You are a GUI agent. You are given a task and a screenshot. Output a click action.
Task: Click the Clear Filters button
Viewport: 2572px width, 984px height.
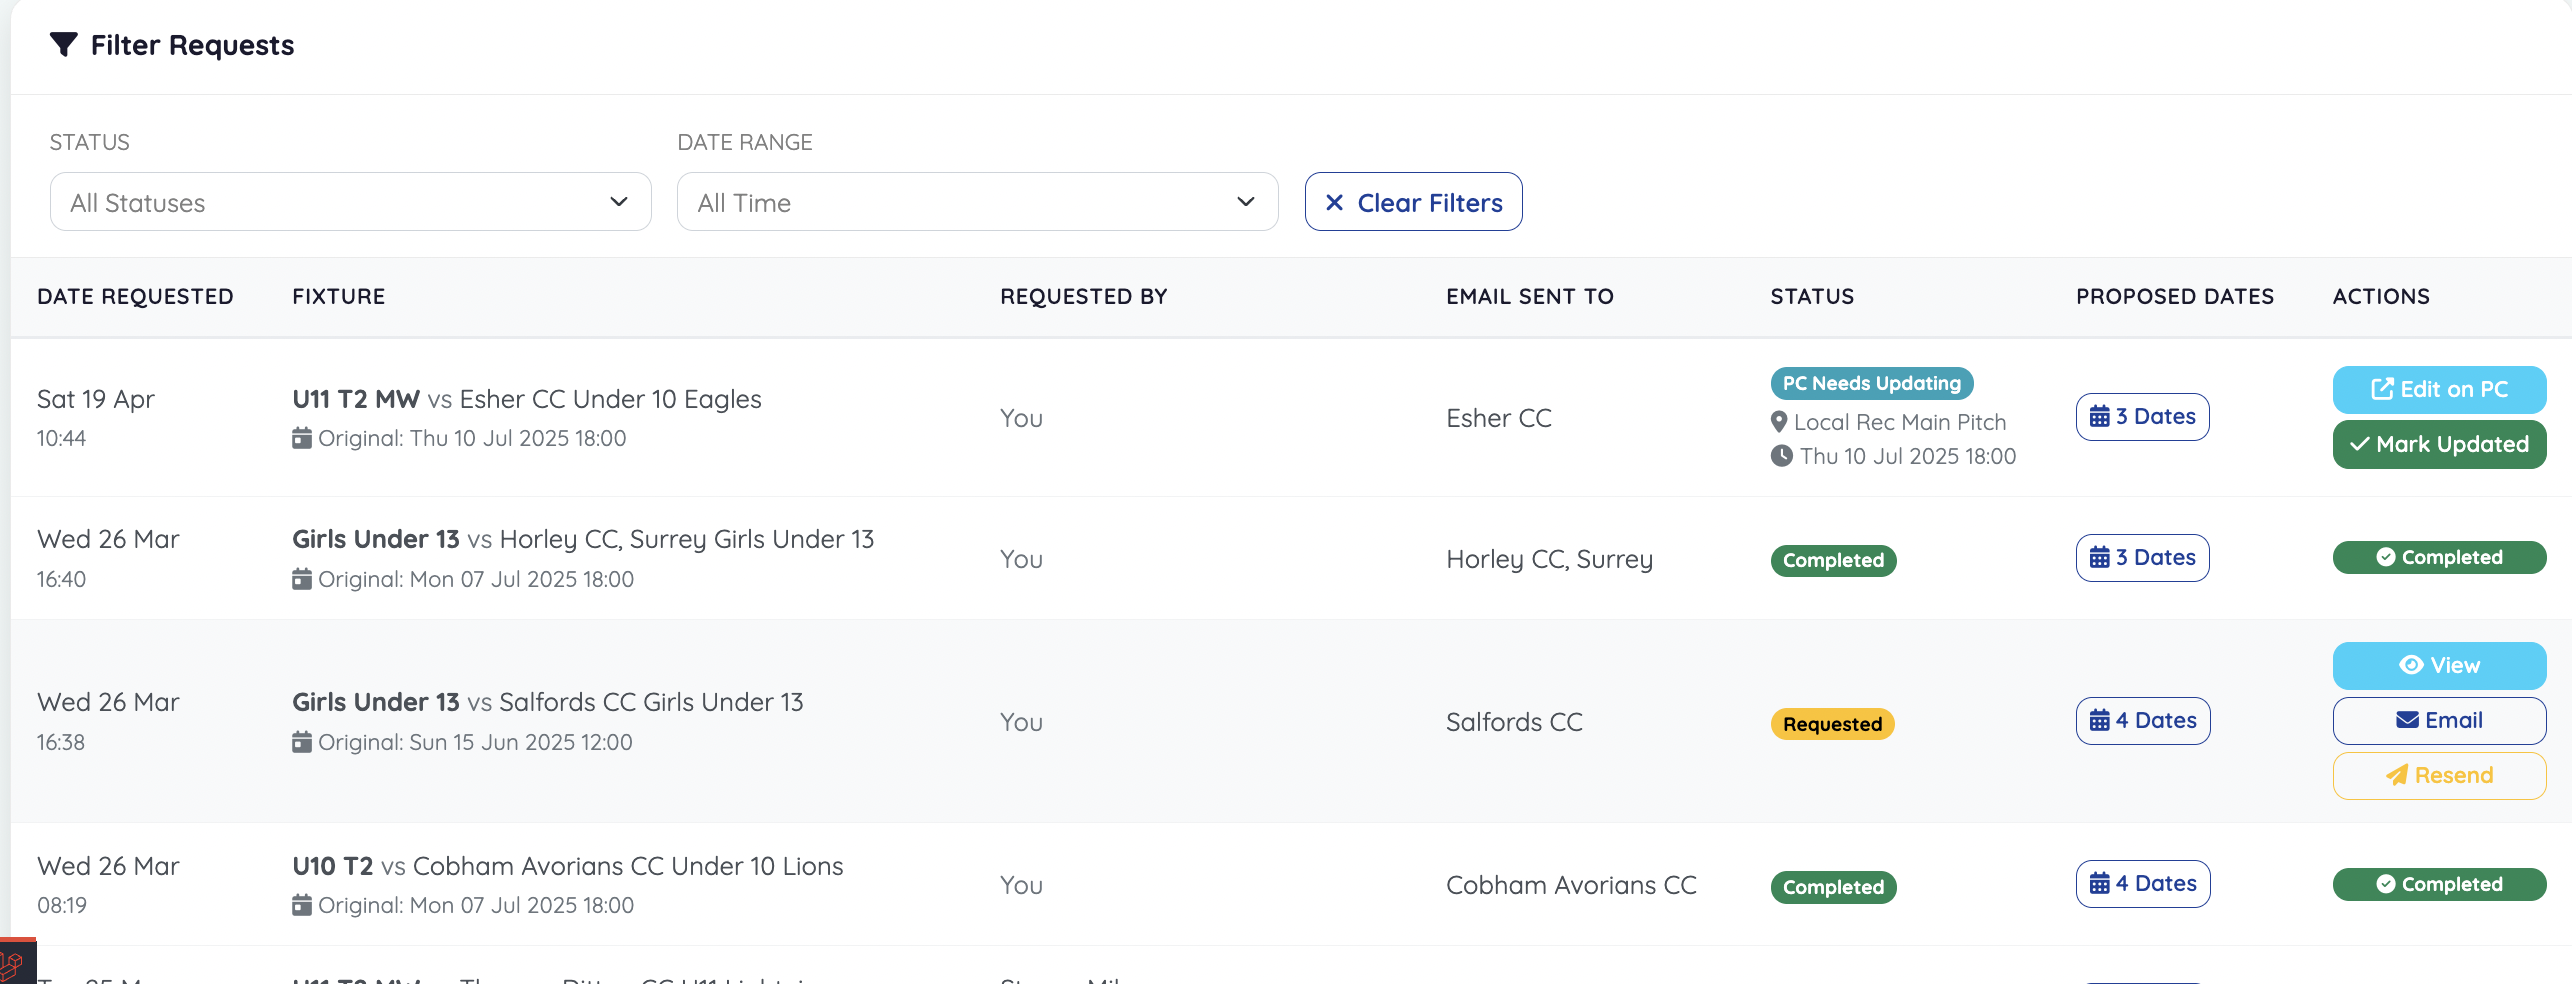pyautogui.click(x=1413, y=201)
